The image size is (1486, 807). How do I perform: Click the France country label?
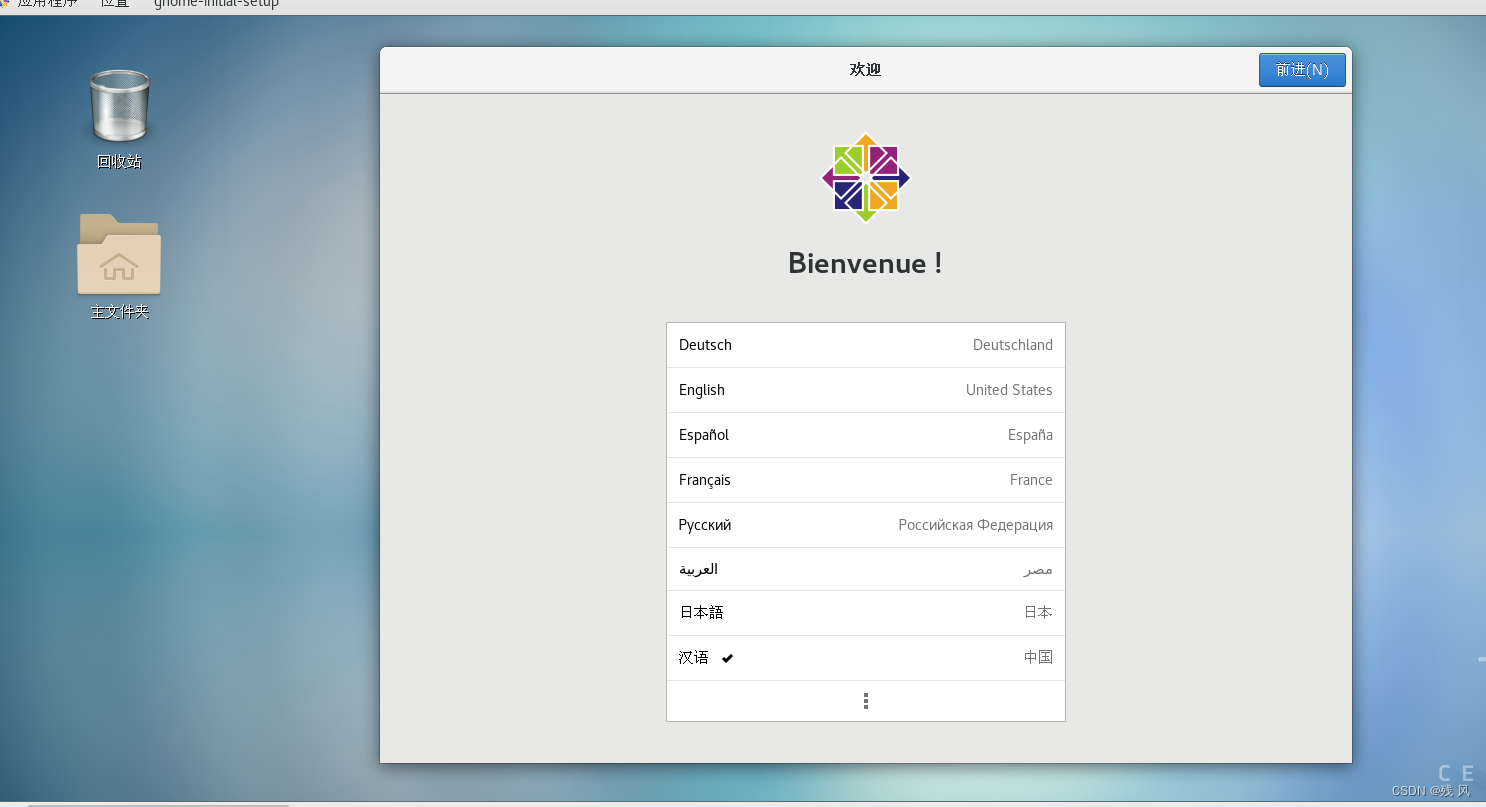click(x=1031, y=480)
